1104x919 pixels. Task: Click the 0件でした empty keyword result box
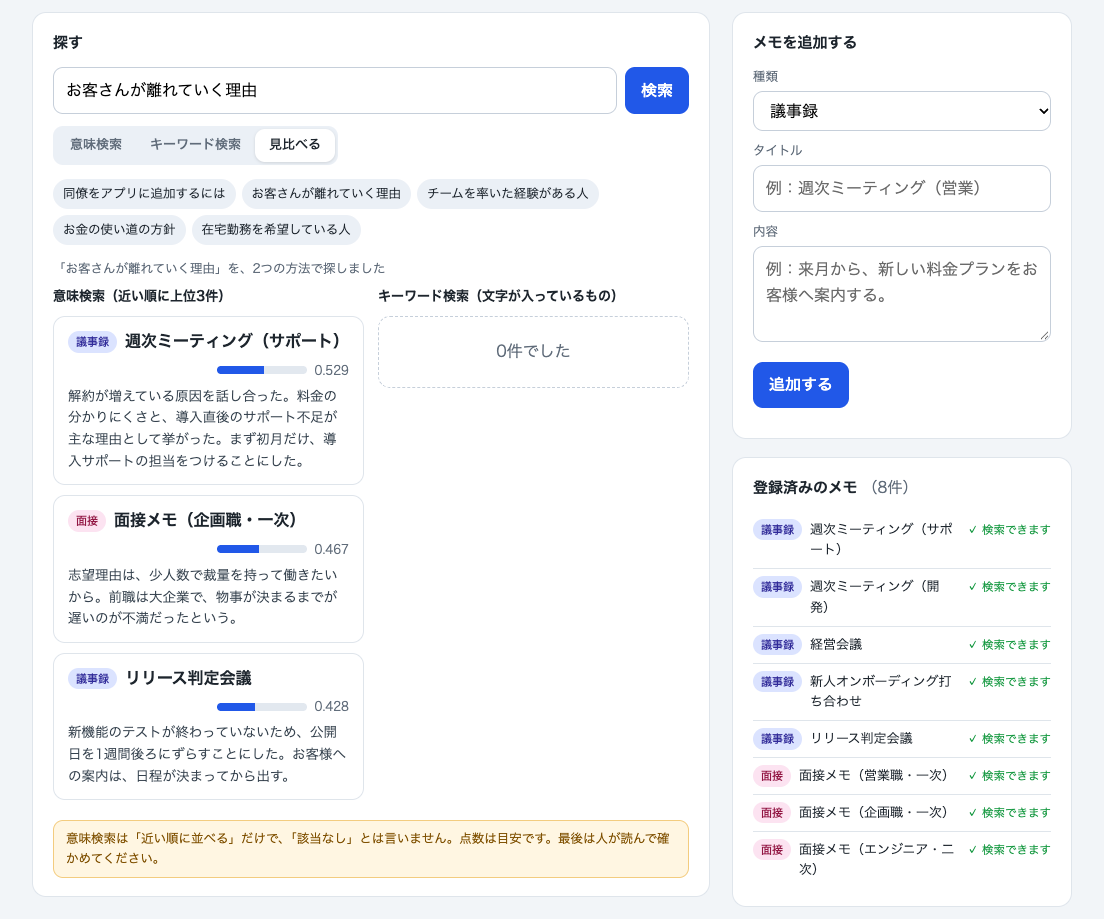533,351
